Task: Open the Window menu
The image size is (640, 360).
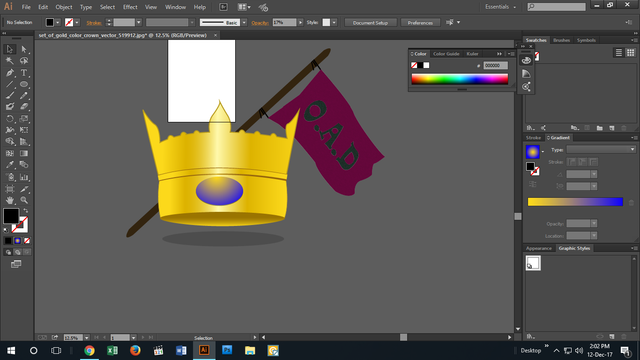Action: 176,7
